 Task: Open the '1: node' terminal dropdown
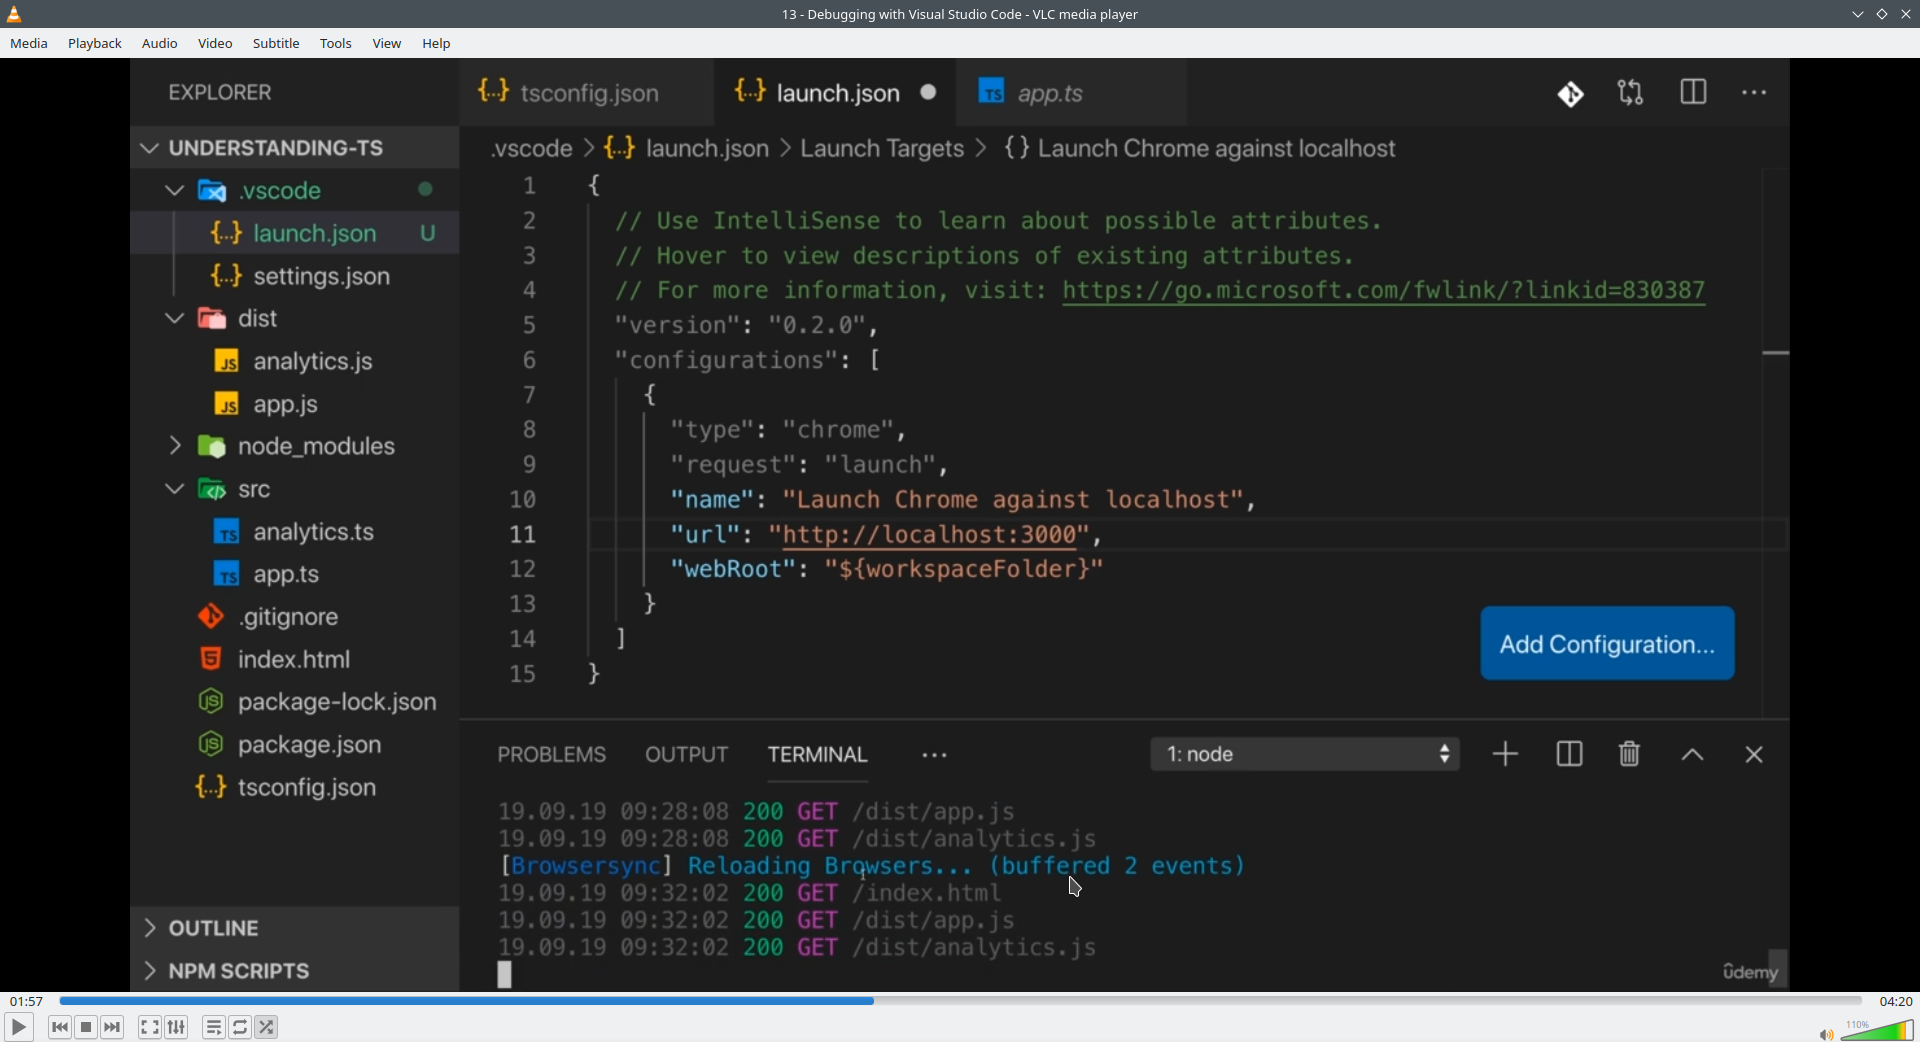pos(1304,755)
